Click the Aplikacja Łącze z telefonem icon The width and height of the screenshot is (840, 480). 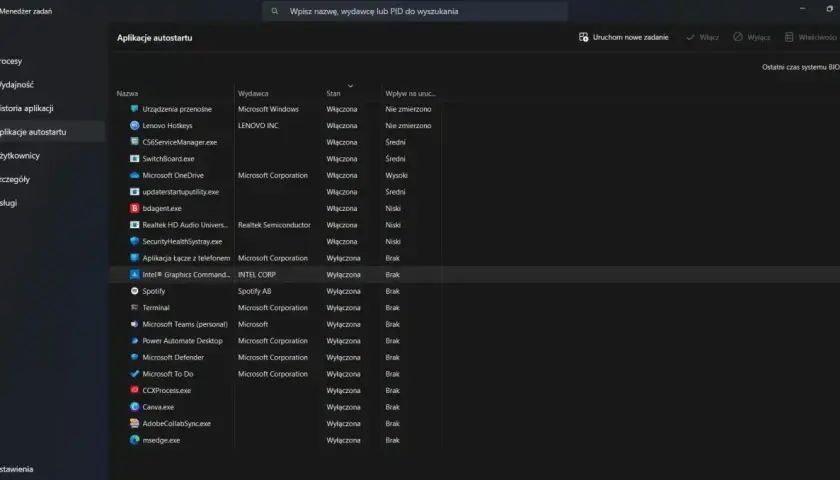click(134, 258)
